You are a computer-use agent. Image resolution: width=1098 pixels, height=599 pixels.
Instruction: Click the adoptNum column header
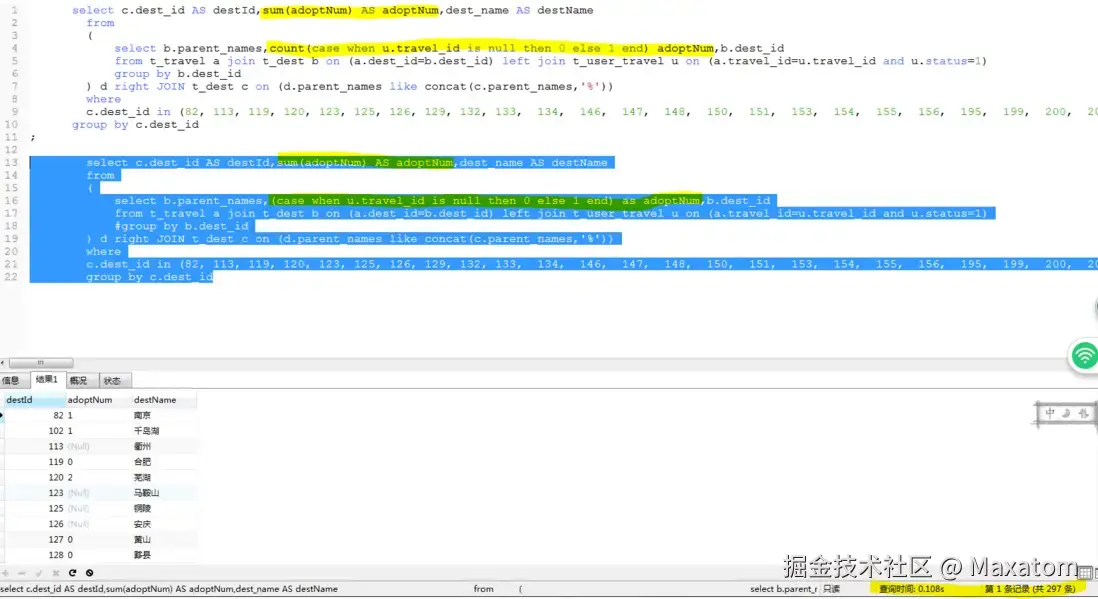click(x=90, y=399)
